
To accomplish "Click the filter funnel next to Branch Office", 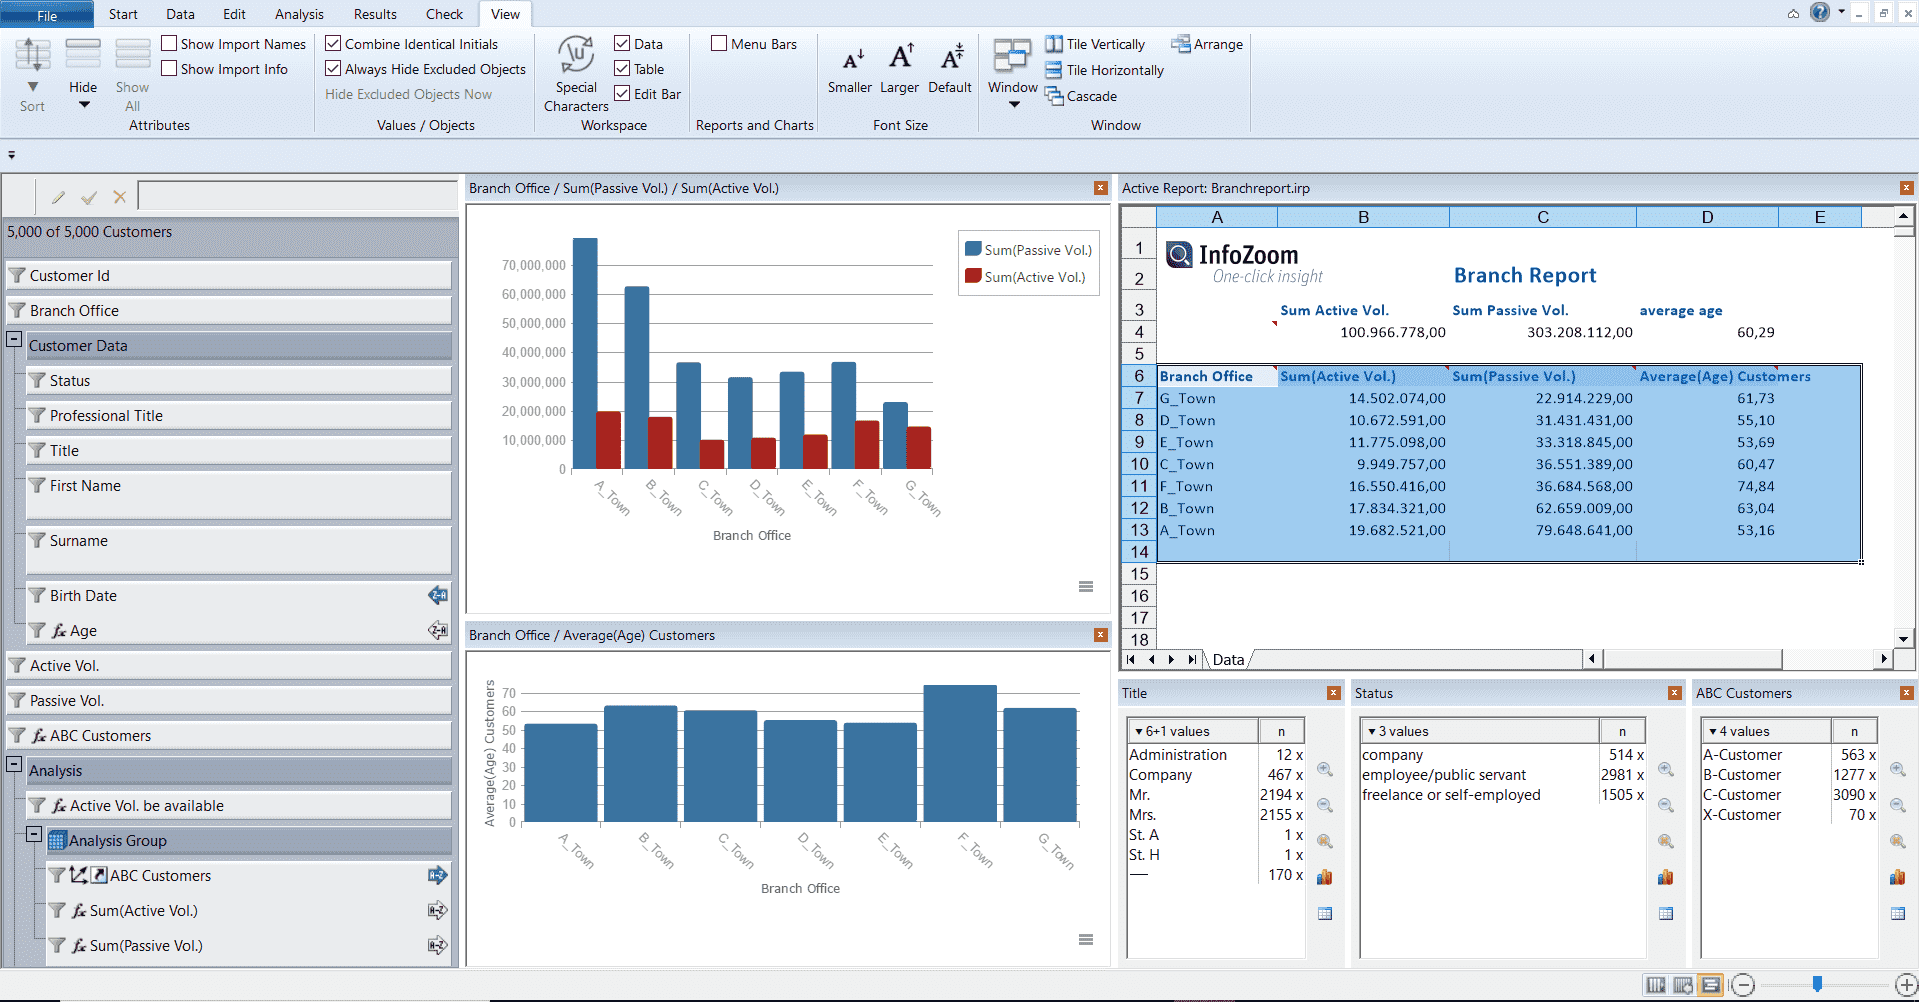I will coord(17,311).
